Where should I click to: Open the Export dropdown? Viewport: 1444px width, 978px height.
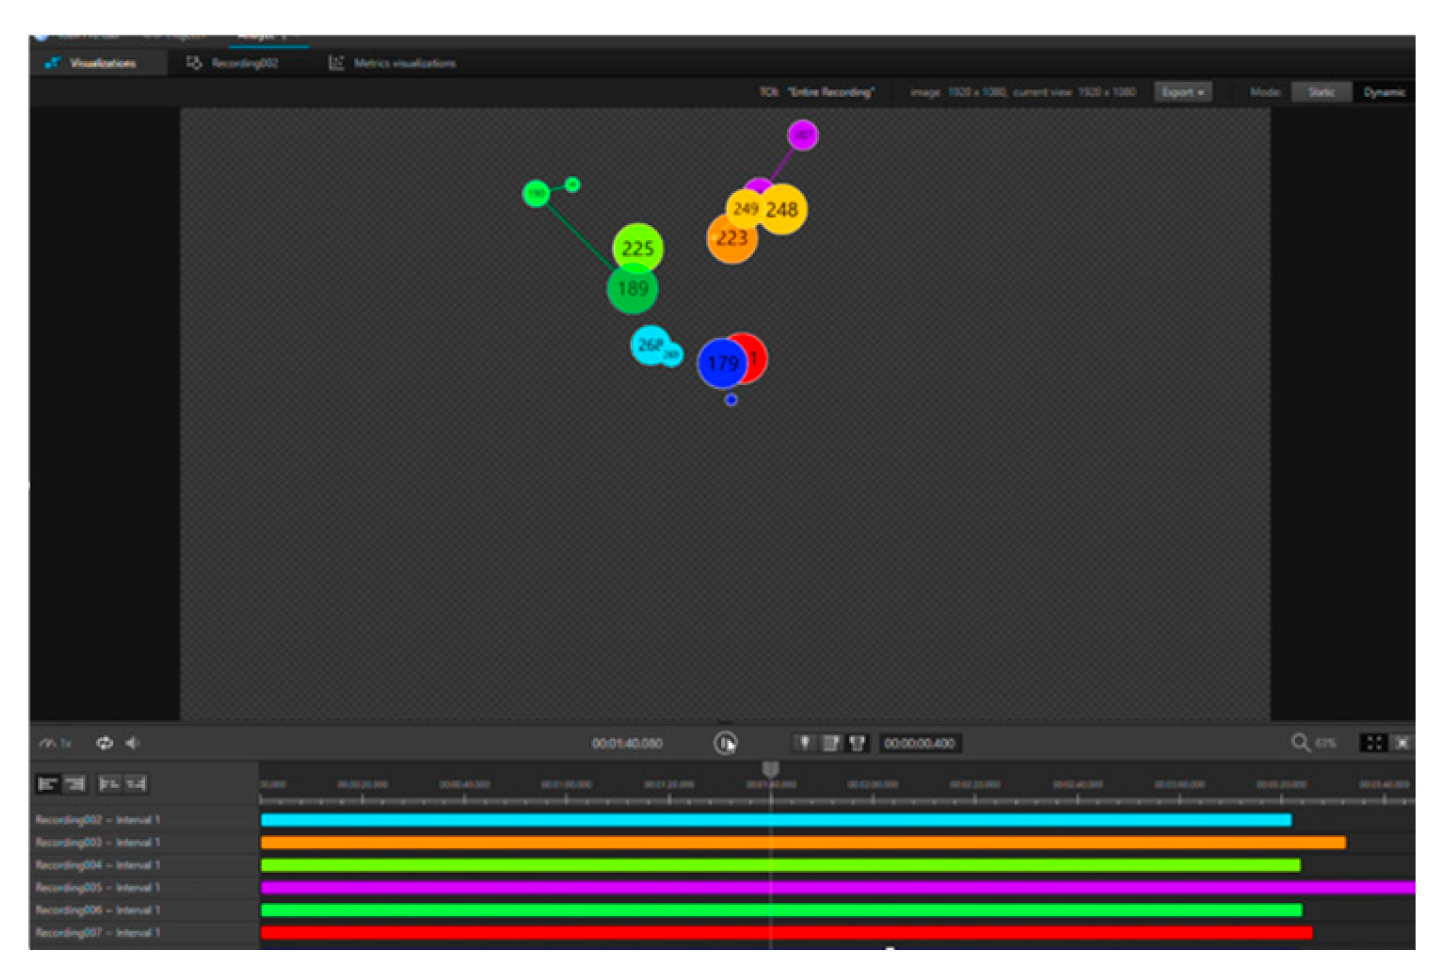point(1183,92)
